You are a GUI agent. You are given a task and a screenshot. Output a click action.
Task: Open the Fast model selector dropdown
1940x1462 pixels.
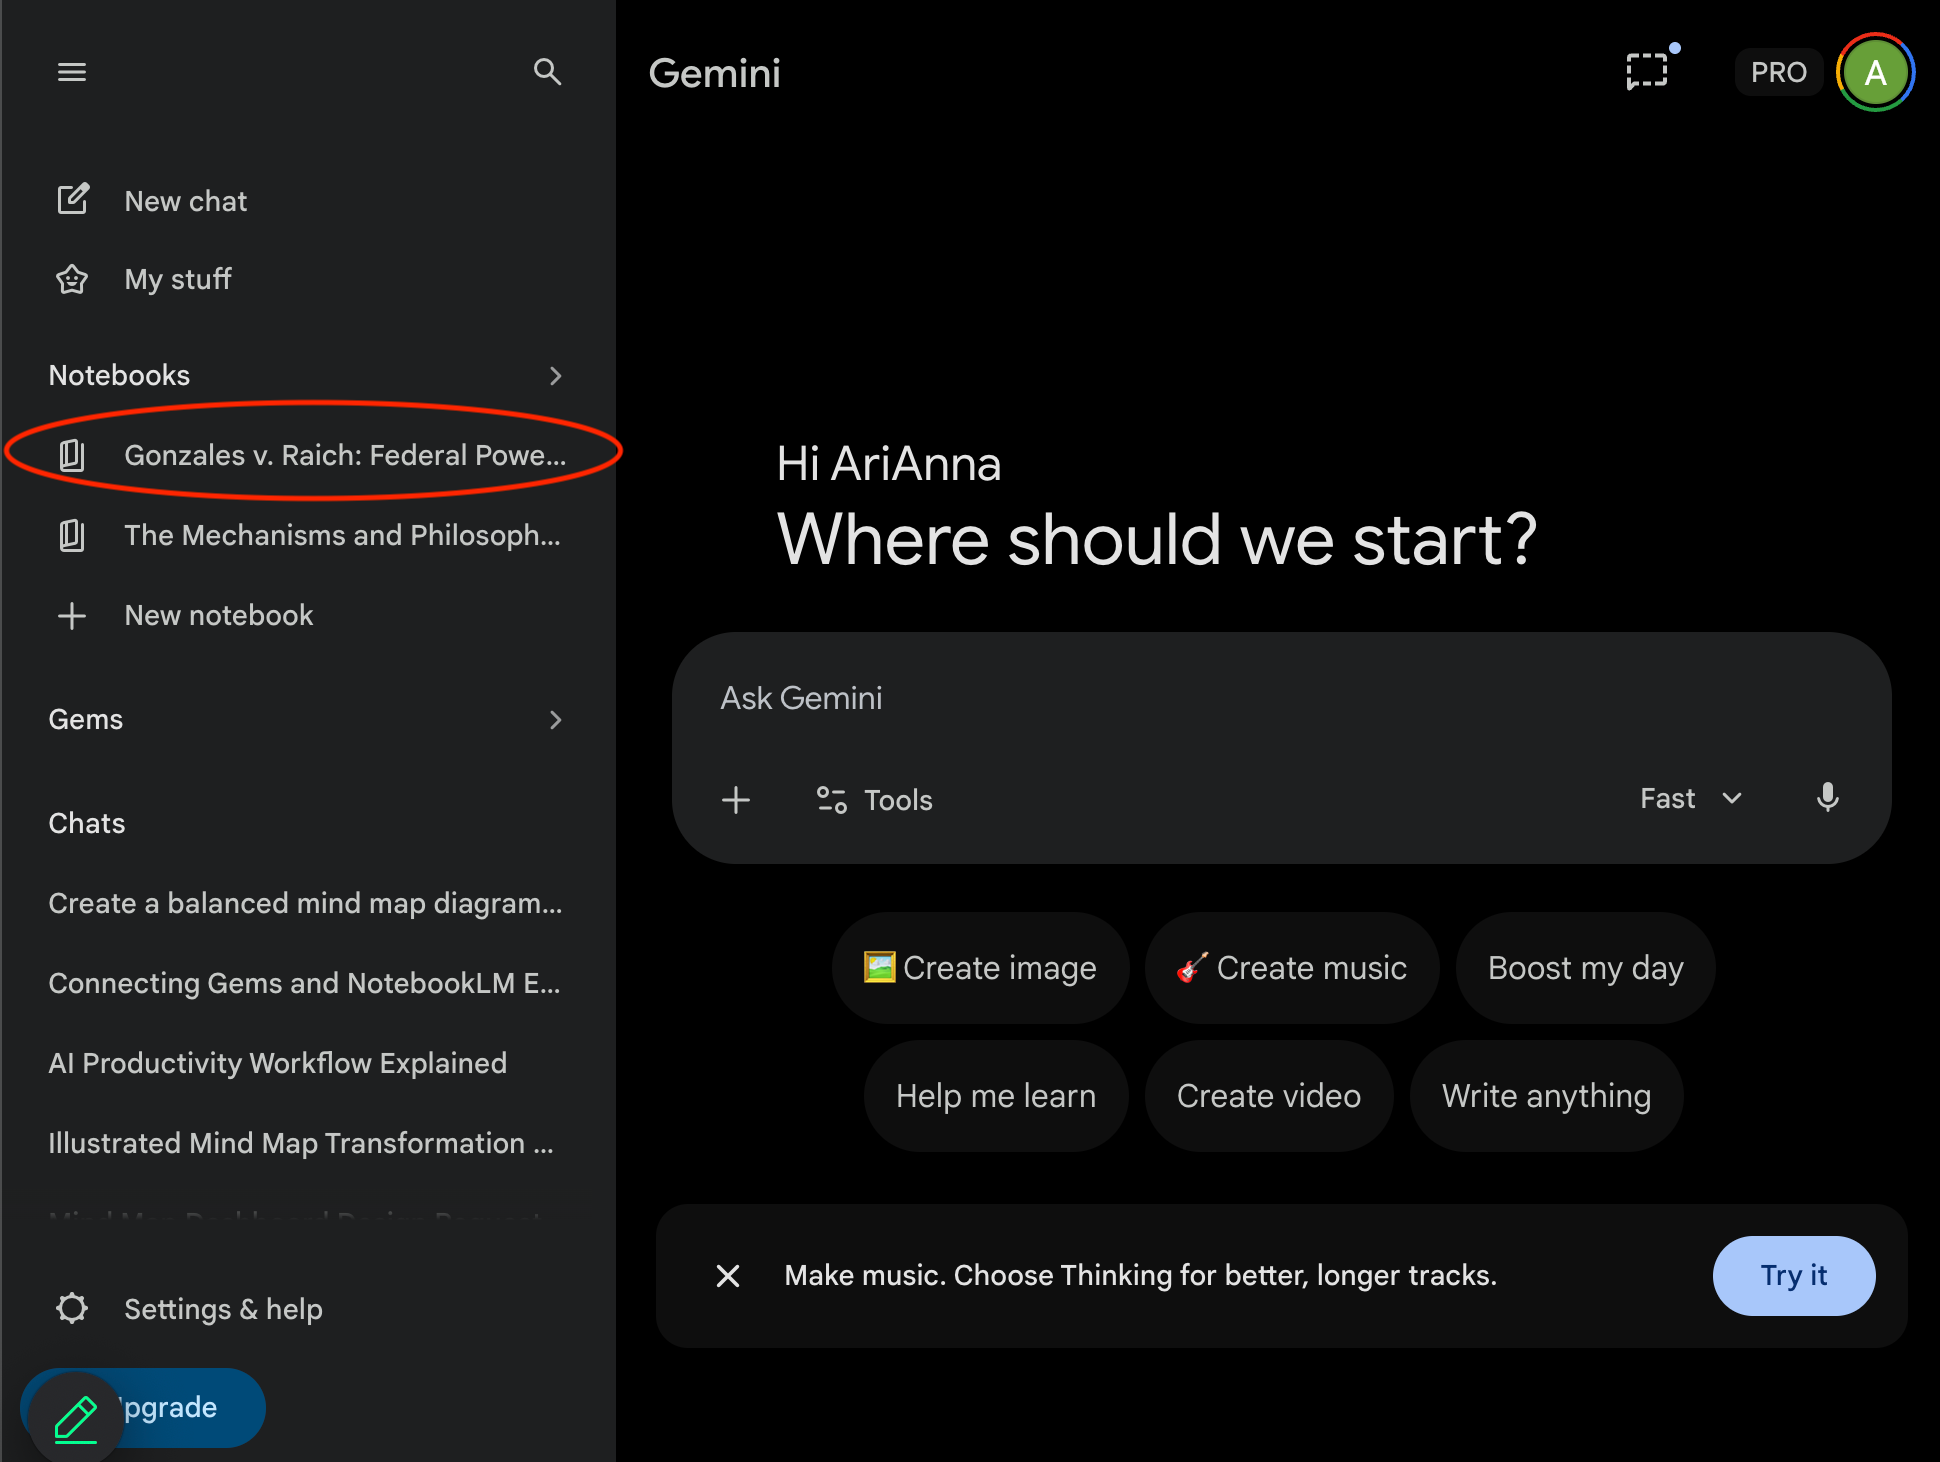[1691, 798]
